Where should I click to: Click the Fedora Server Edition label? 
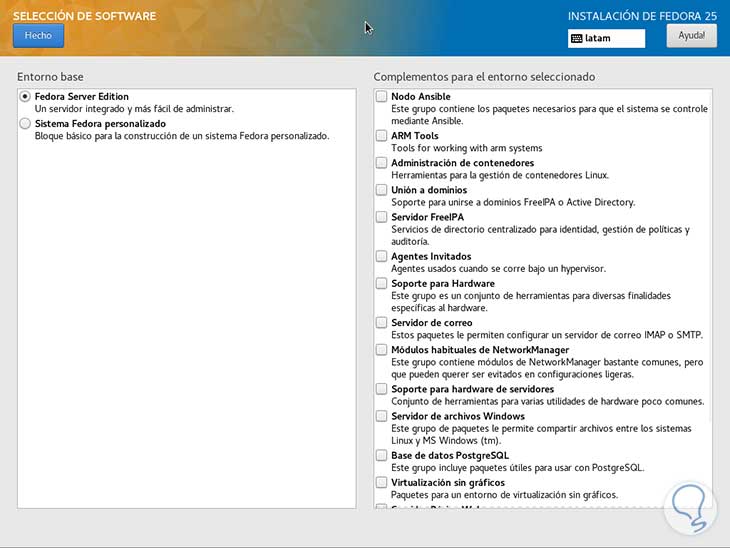[x=81, y=96]
